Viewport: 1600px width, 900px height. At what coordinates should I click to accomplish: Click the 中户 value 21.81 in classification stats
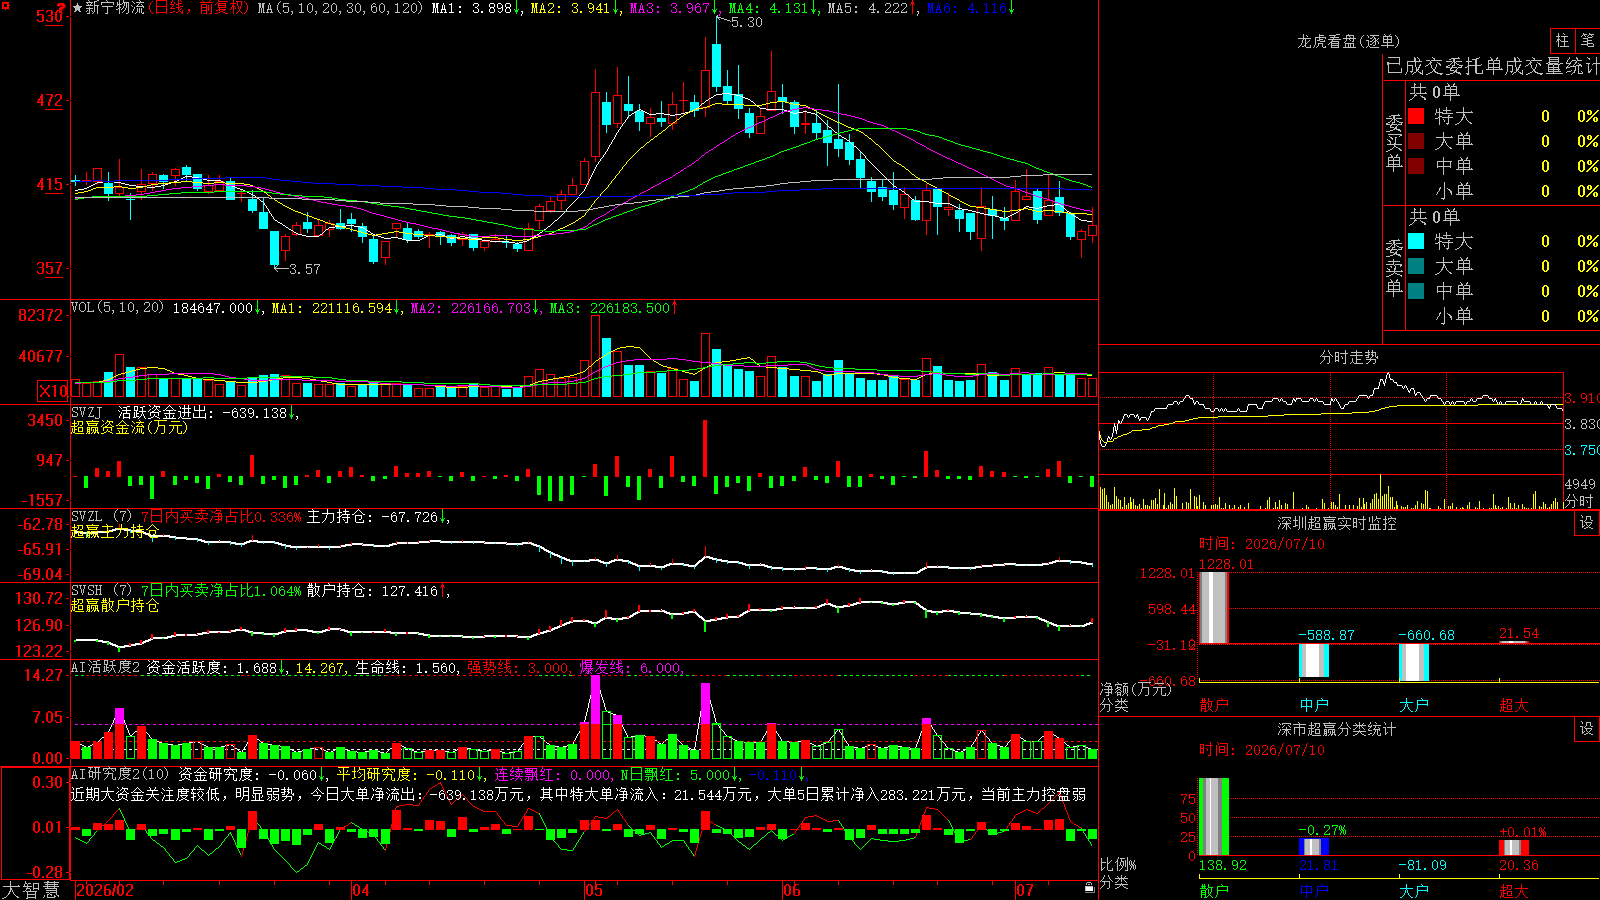tap(1318, 865)
